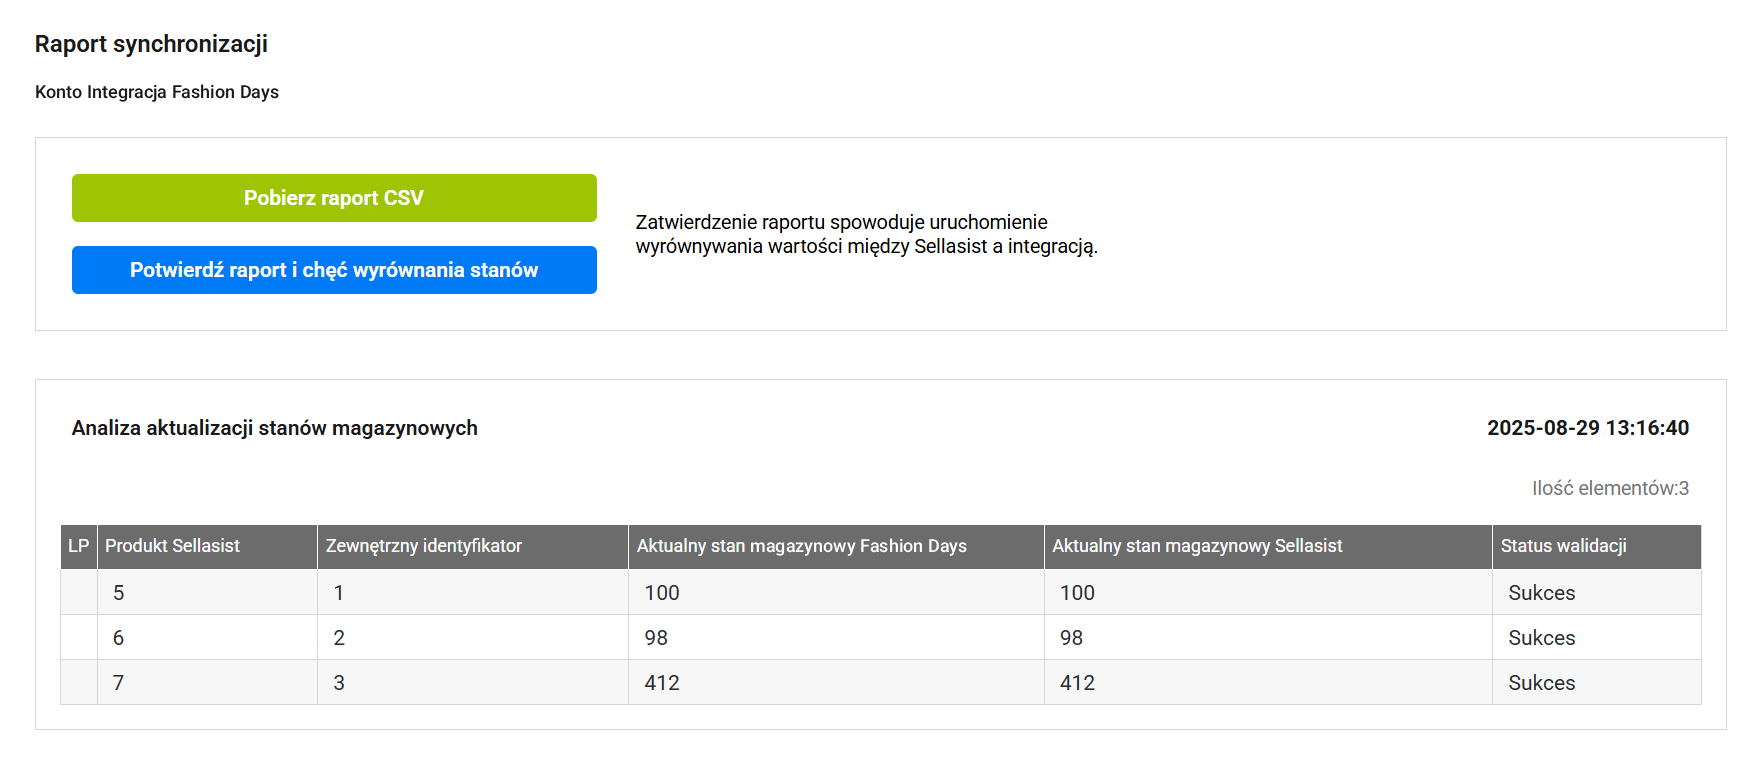Screen dimensions: 1758x761
Task: Select the Status walidacji column header
Action: click(x=1563, y=546)
